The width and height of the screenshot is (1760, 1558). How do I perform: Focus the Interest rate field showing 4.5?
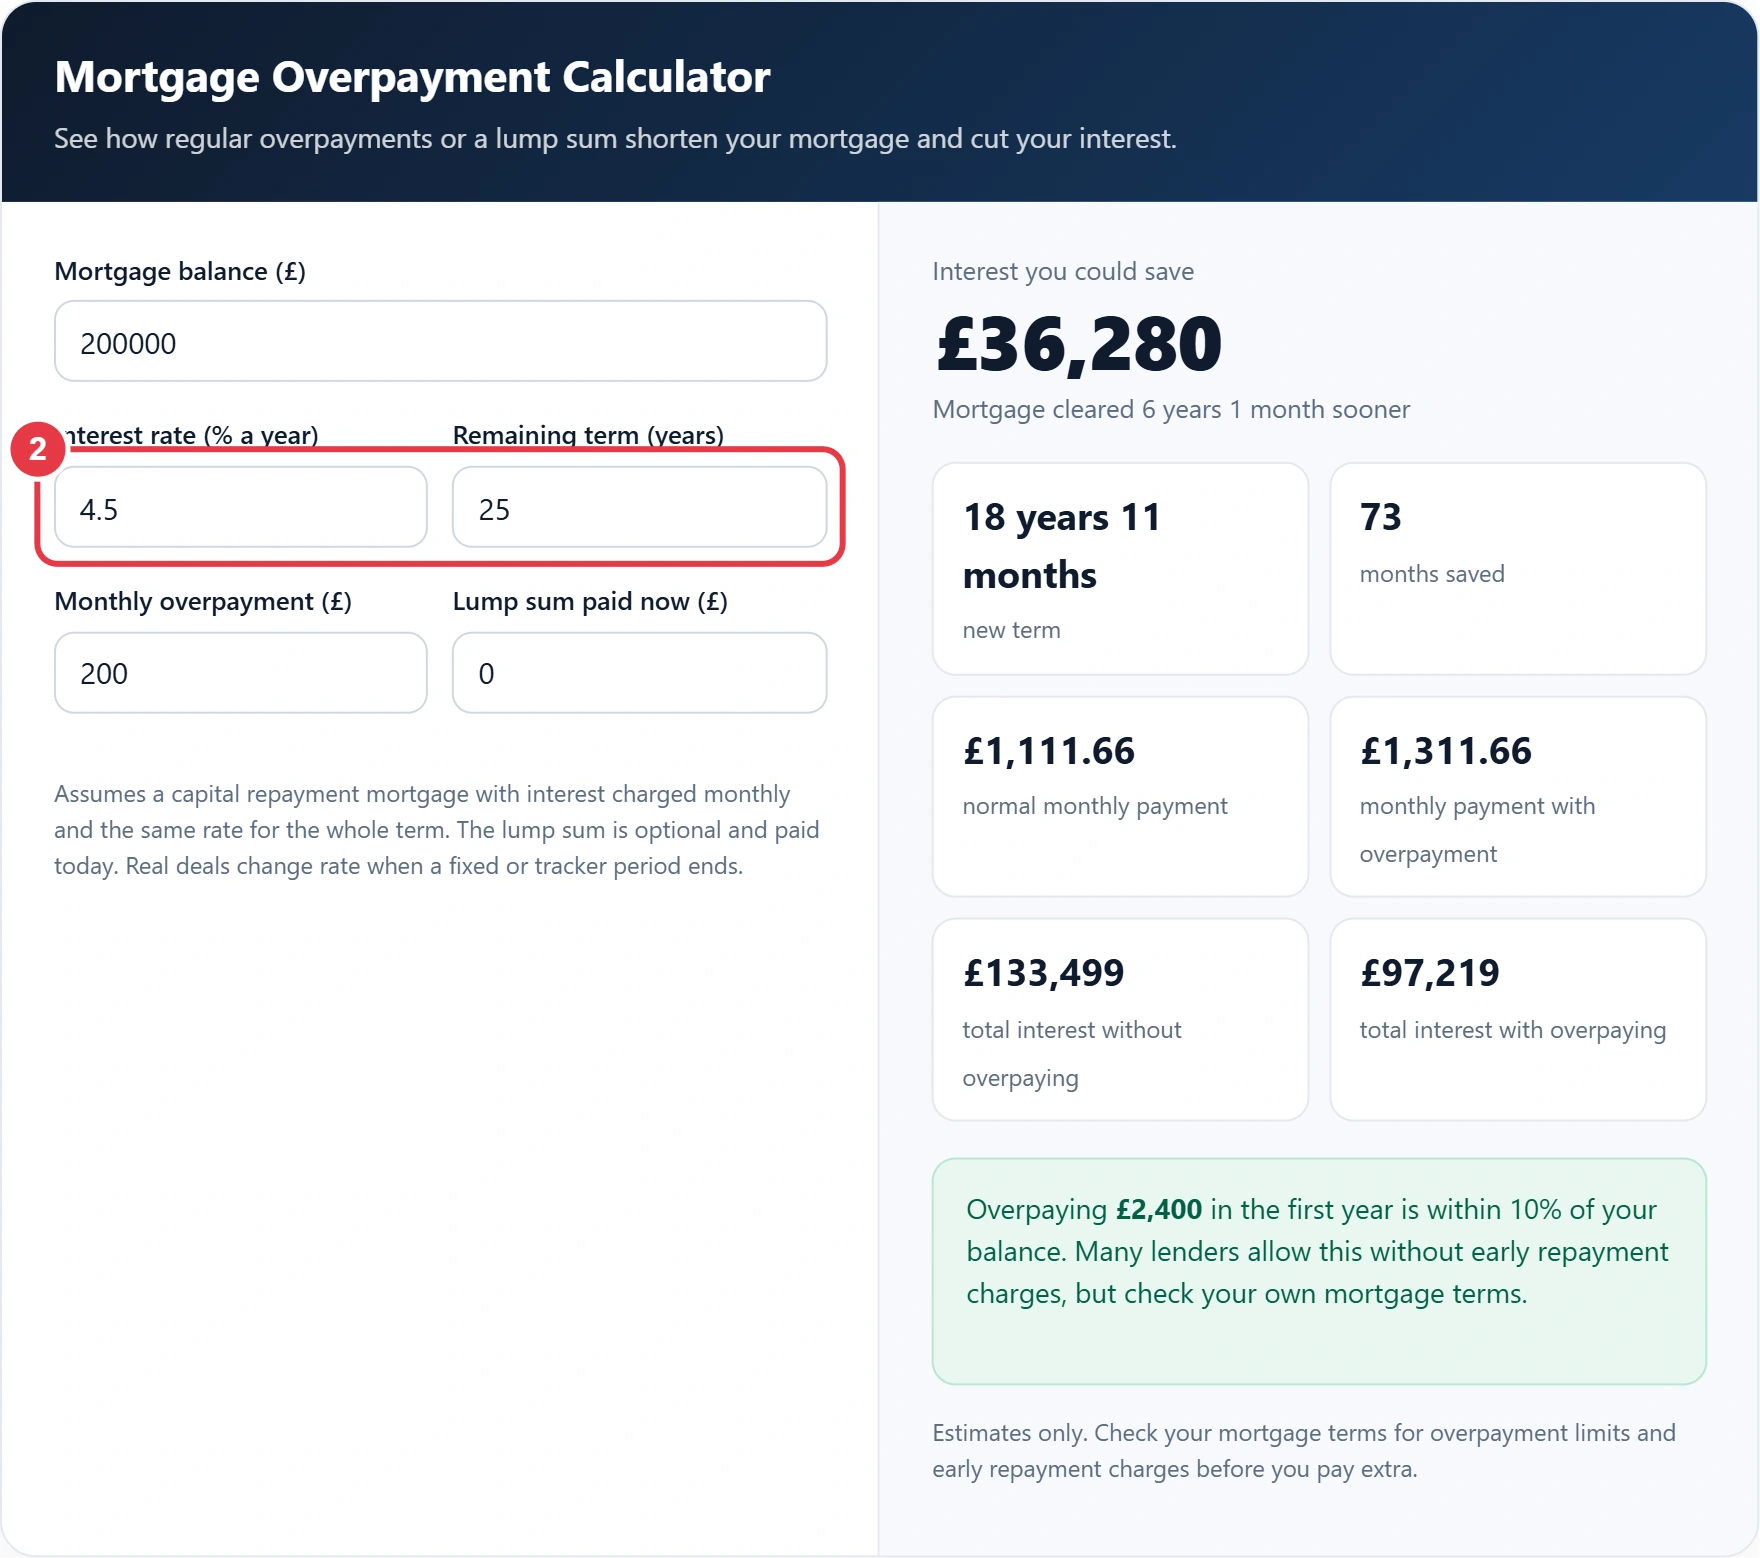point(241,507)
